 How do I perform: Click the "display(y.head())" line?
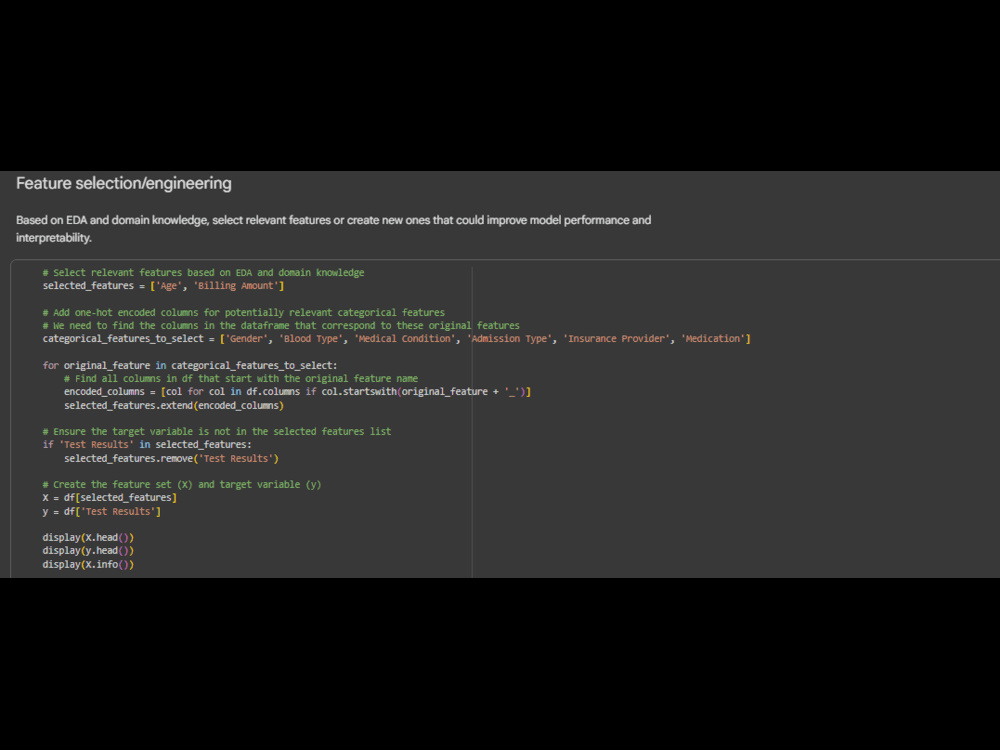coord(88,550)
